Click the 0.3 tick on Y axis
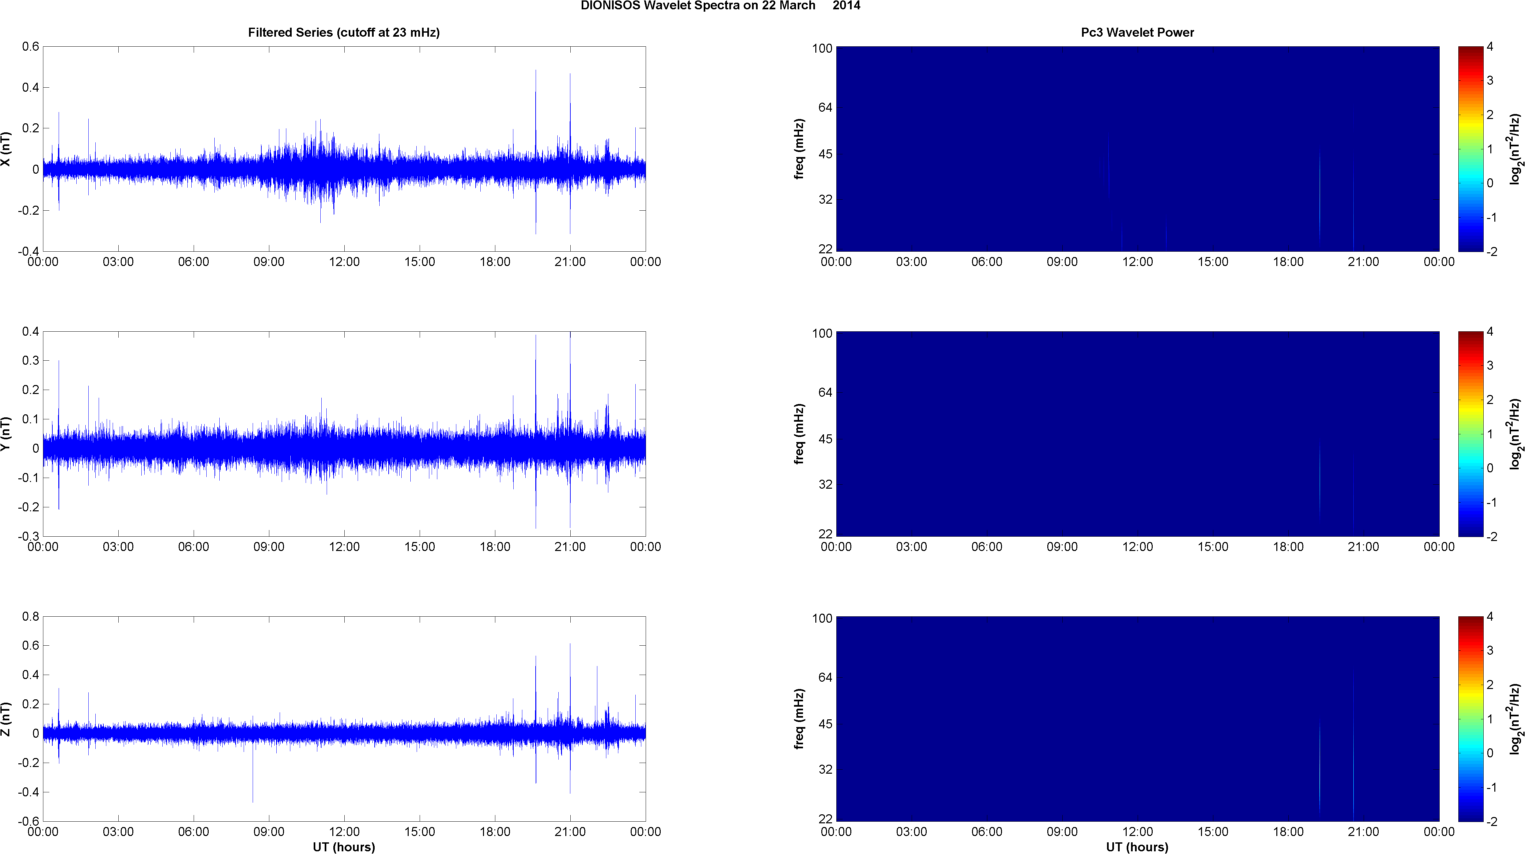Image resolution: width=1525 pixels, height=854 pixels. pyautogui.click(x=30, y=361)
